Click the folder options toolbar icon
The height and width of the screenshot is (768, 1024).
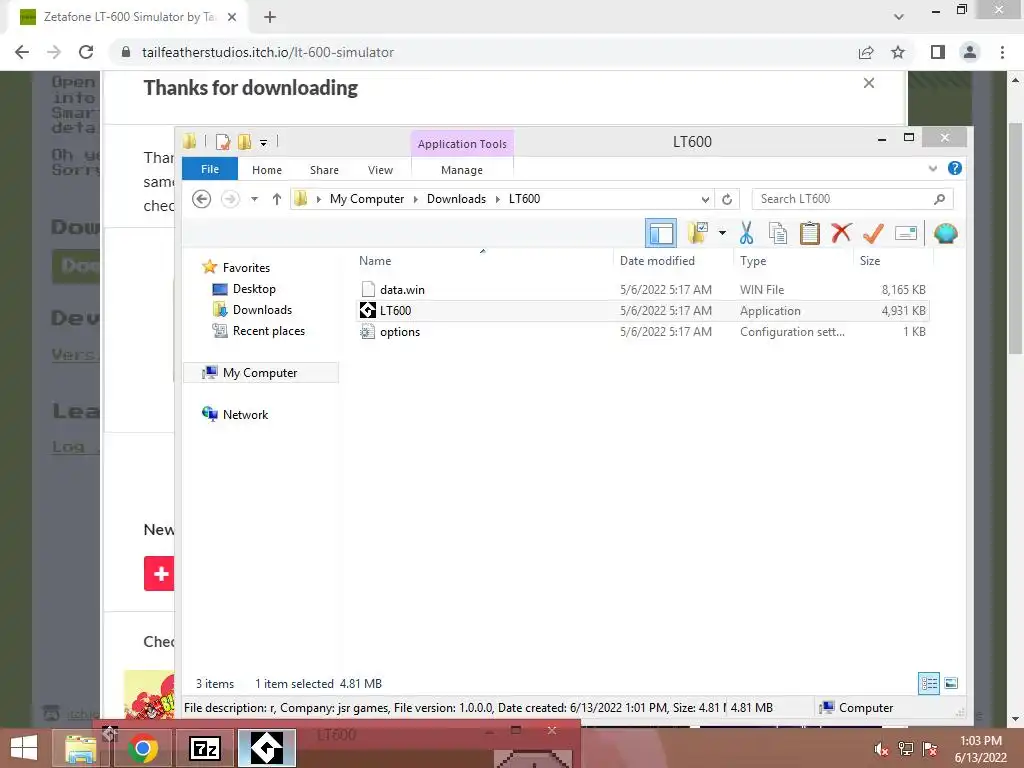[697, 232]
